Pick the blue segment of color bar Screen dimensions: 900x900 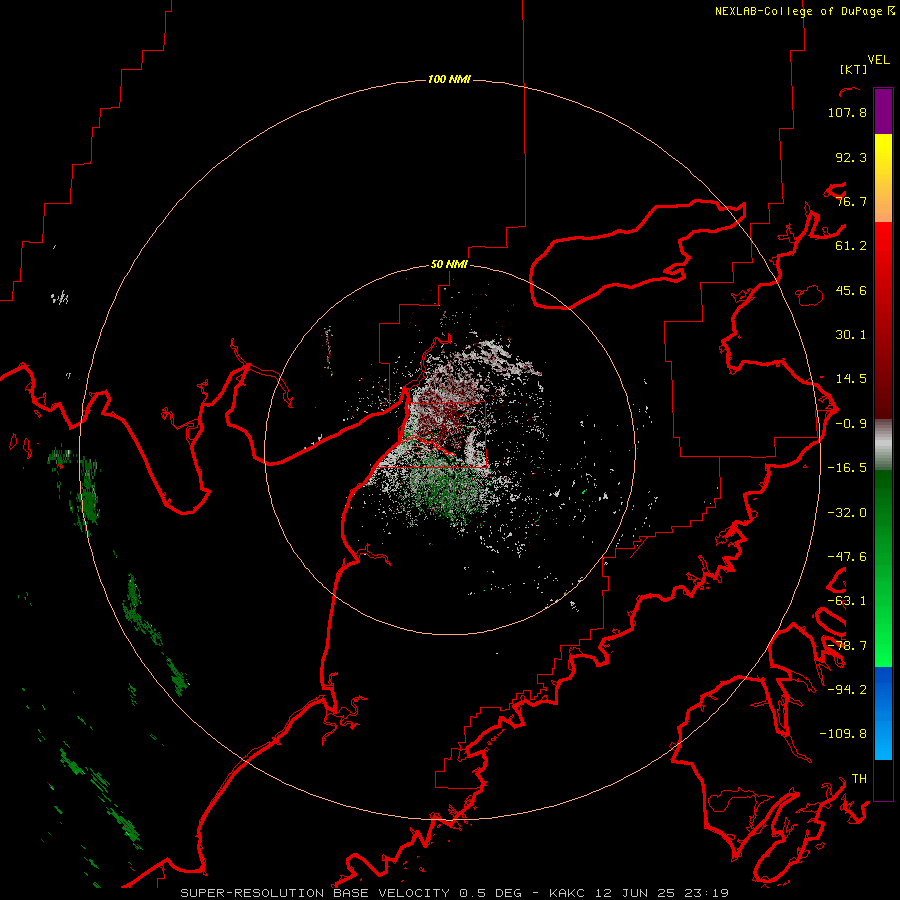883,713
